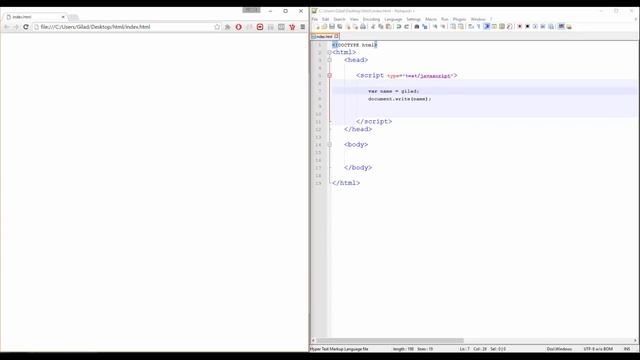Click the left arrow of horizontal scrollbar
640x360 pixels.
click(x=313, y=340)
